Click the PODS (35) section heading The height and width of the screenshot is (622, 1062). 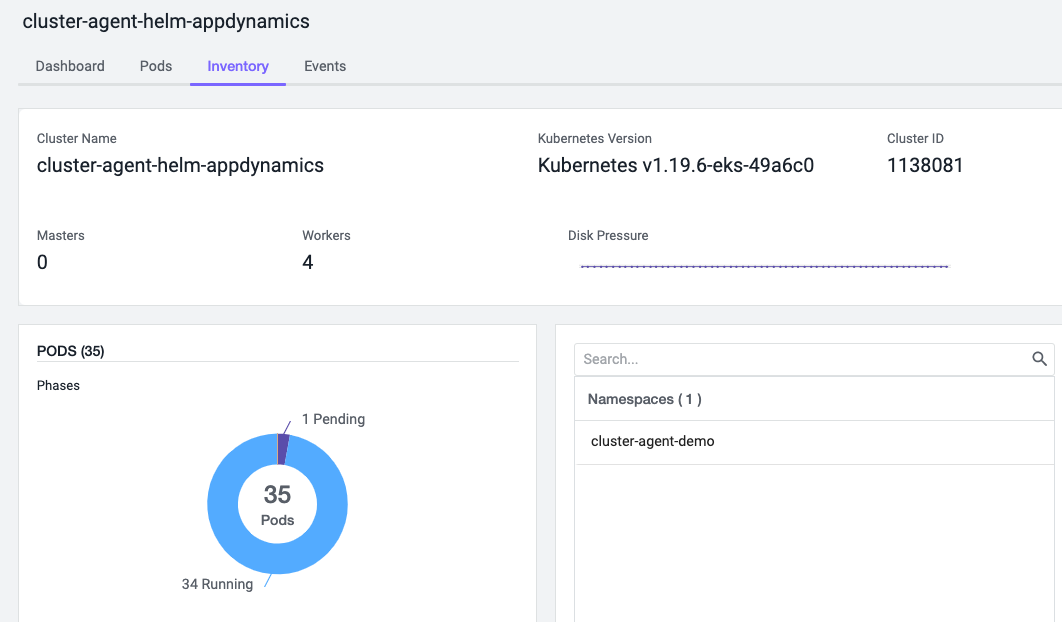70,351
